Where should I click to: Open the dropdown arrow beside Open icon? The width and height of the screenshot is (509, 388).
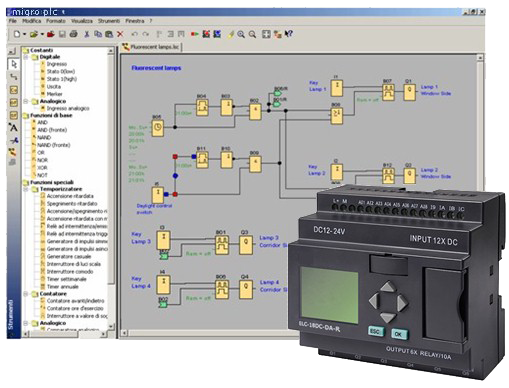pyautogui.click(x=42, y=34)
